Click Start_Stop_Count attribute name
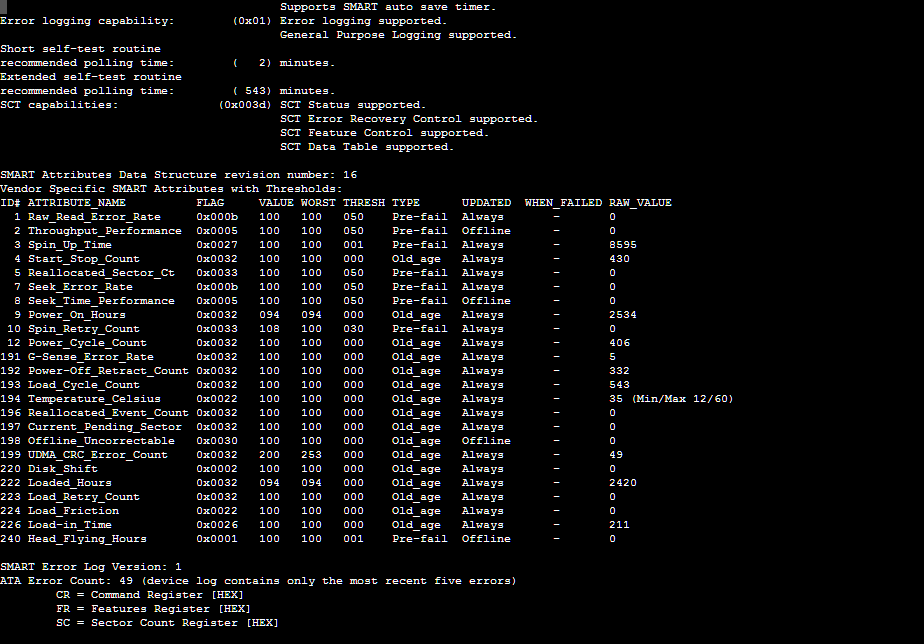 coord(84,259)
